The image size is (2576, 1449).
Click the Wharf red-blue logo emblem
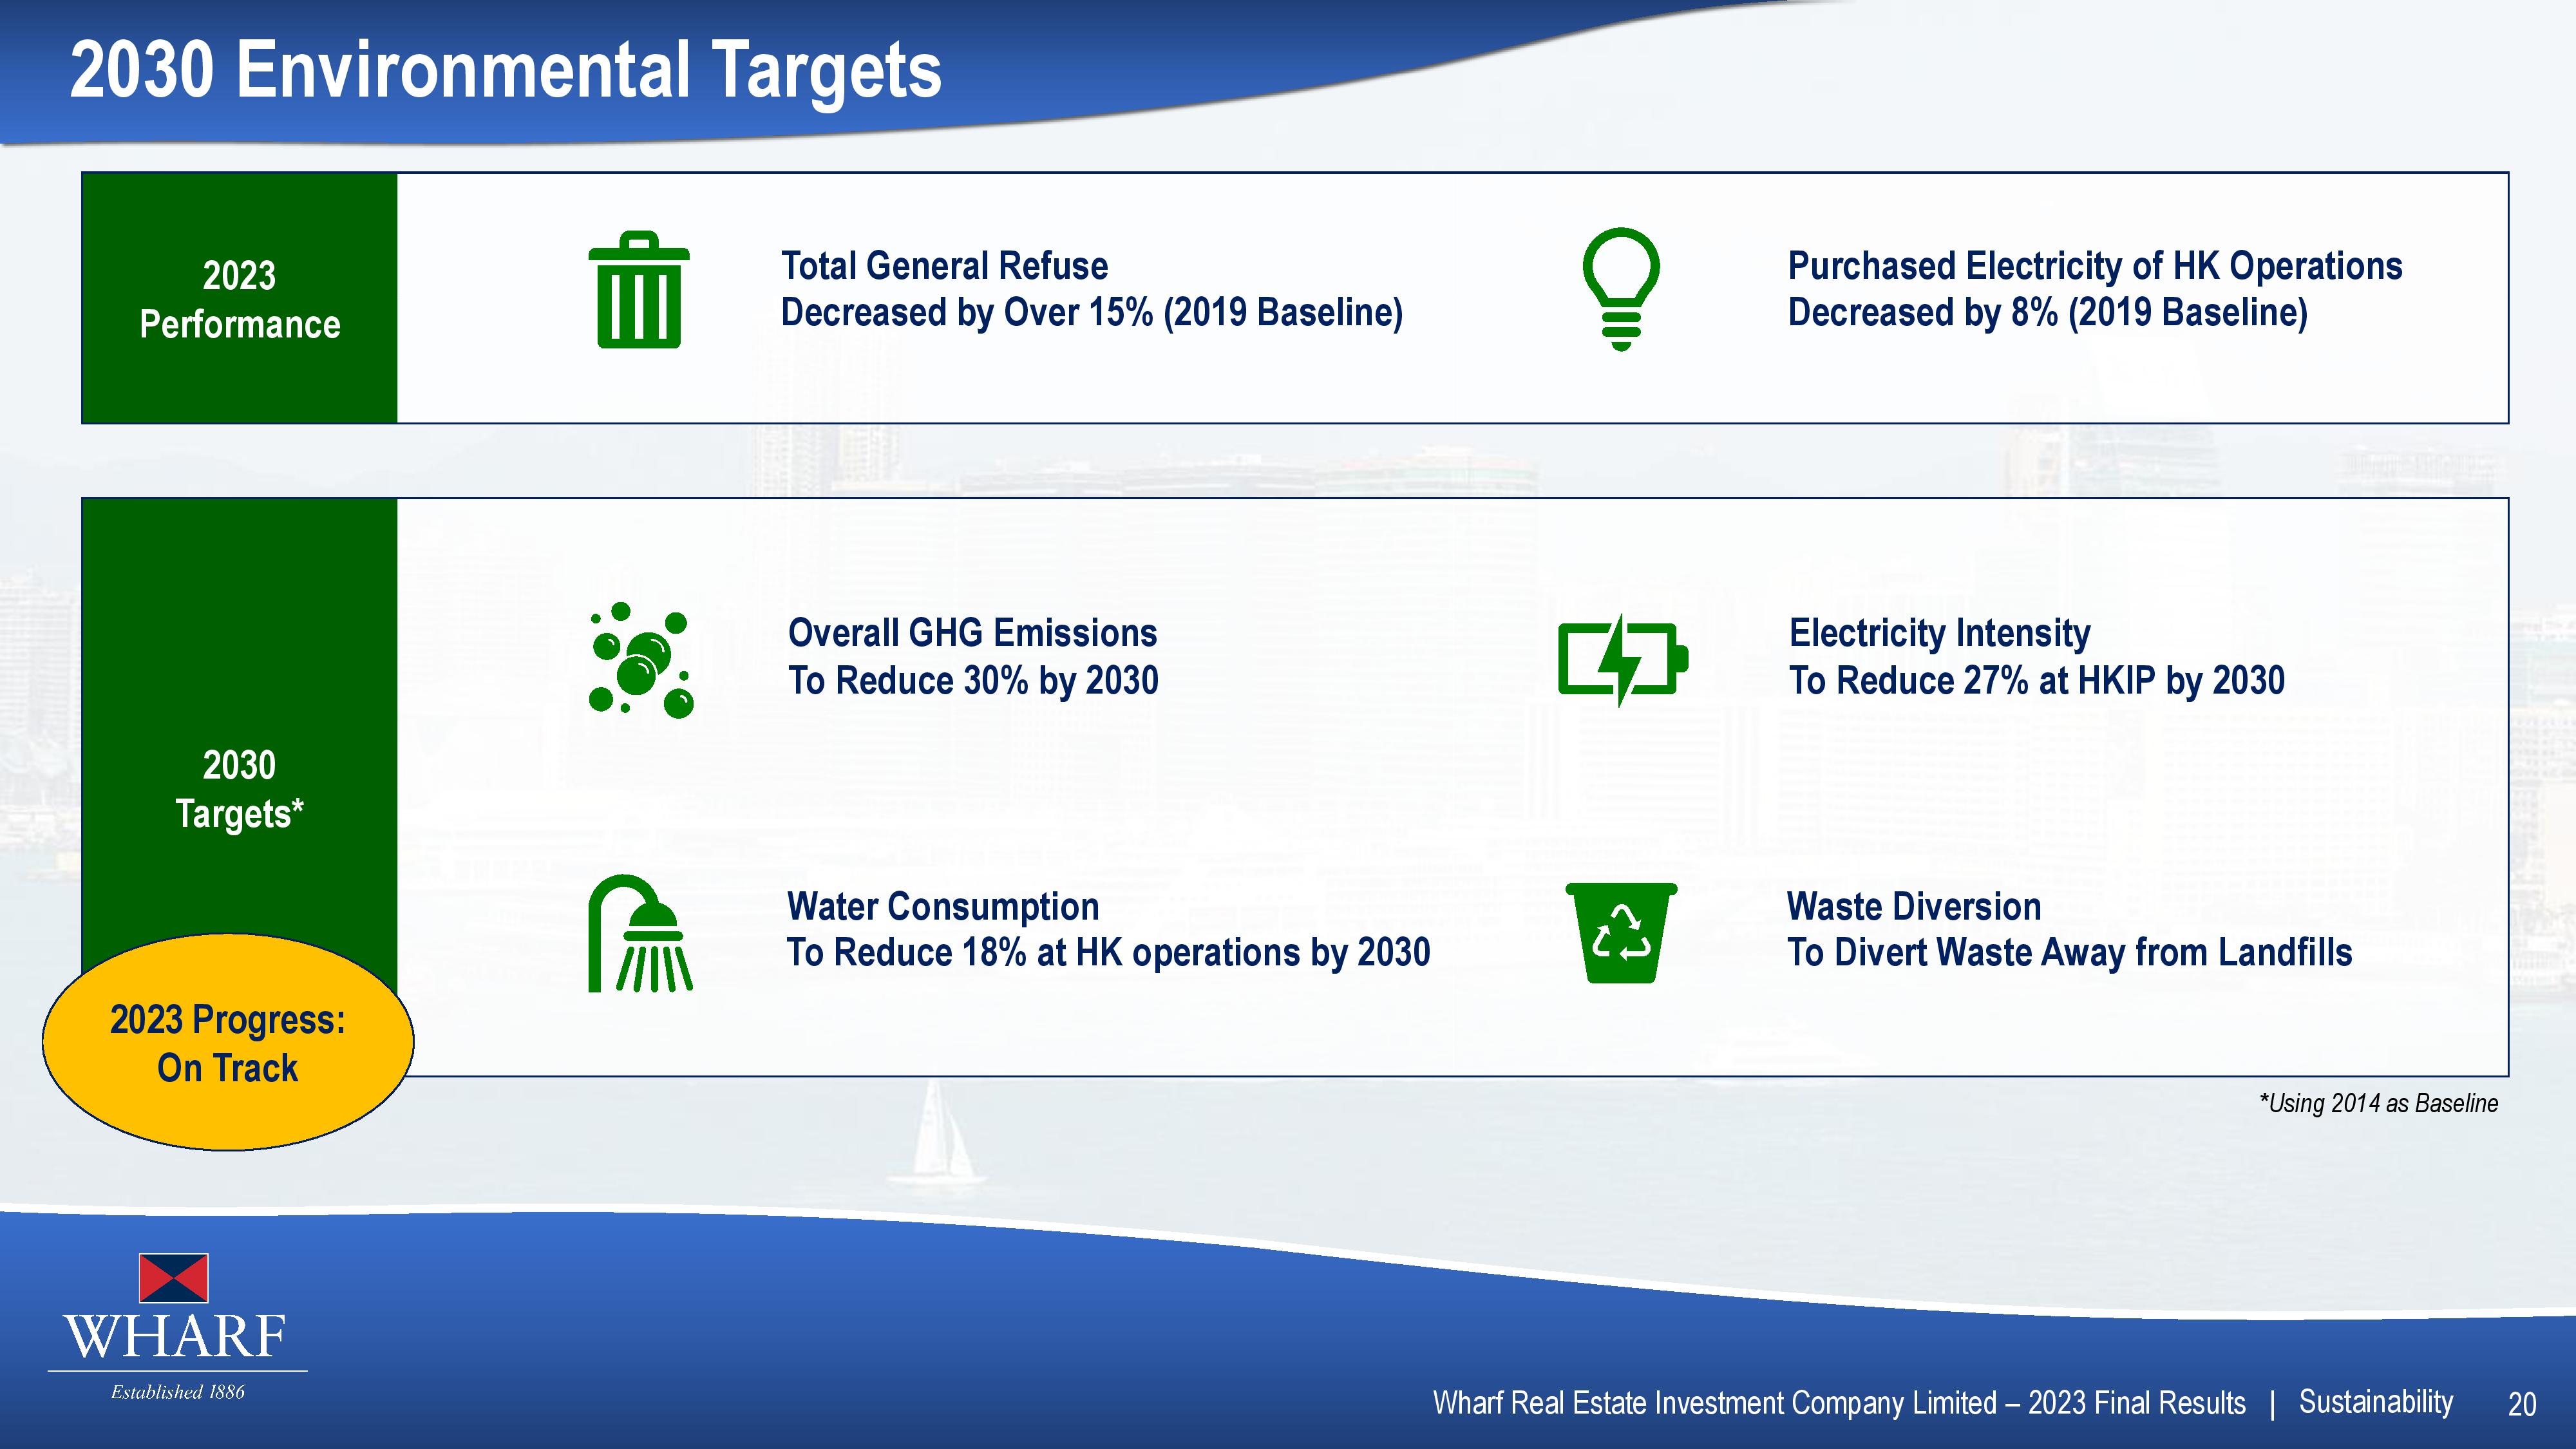tap(173, 1278)
